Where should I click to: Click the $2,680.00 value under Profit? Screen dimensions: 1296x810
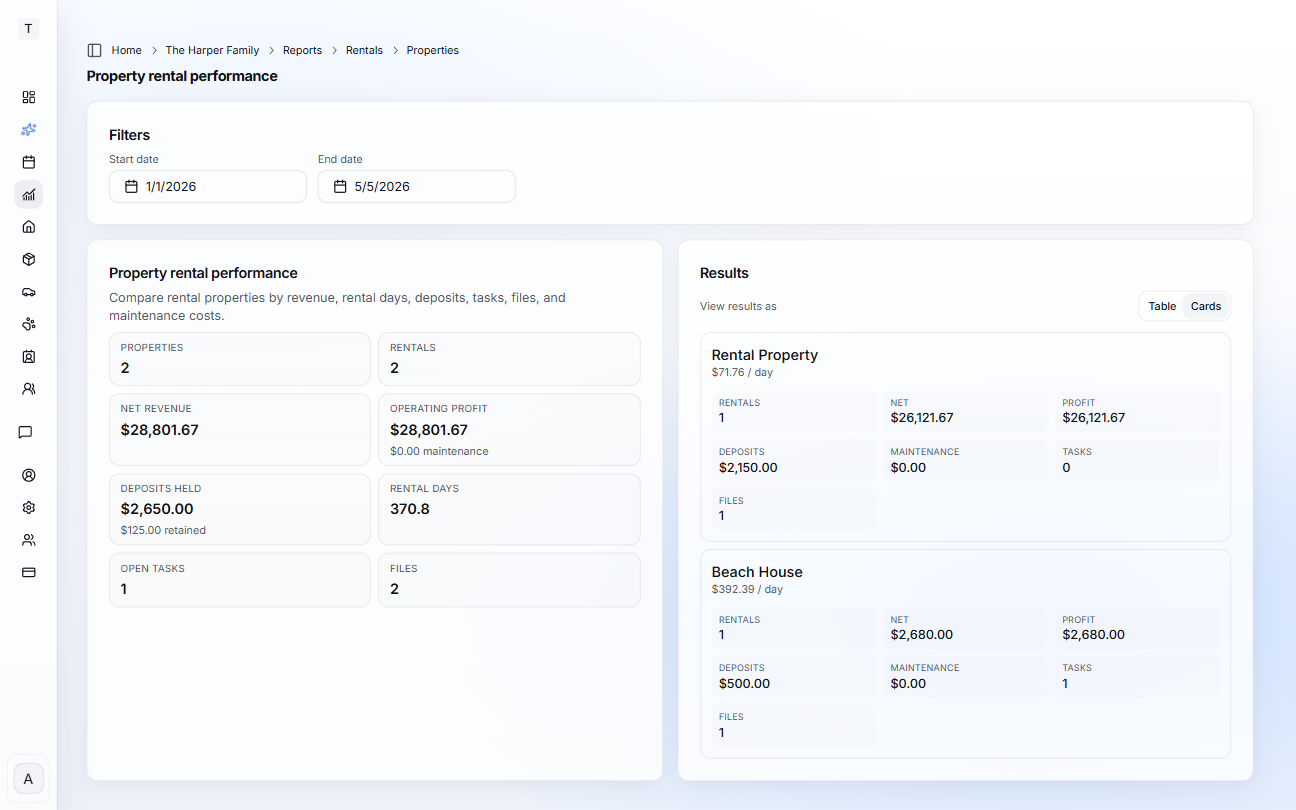1094,635
